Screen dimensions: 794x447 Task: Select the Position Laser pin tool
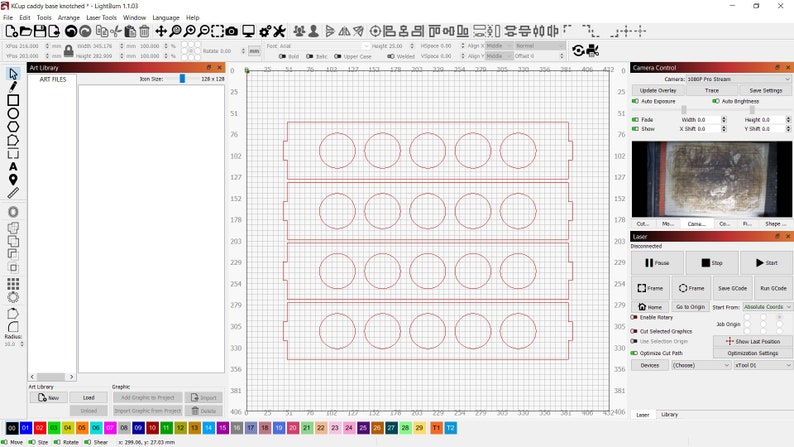coord(13,180)
